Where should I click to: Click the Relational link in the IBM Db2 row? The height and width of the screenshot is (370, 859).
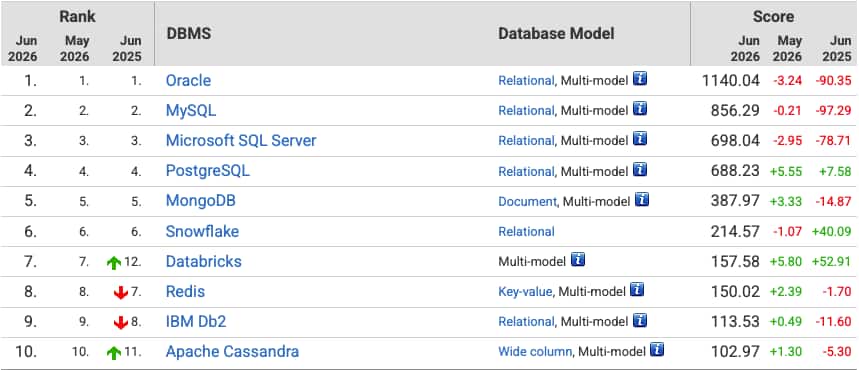526,322
